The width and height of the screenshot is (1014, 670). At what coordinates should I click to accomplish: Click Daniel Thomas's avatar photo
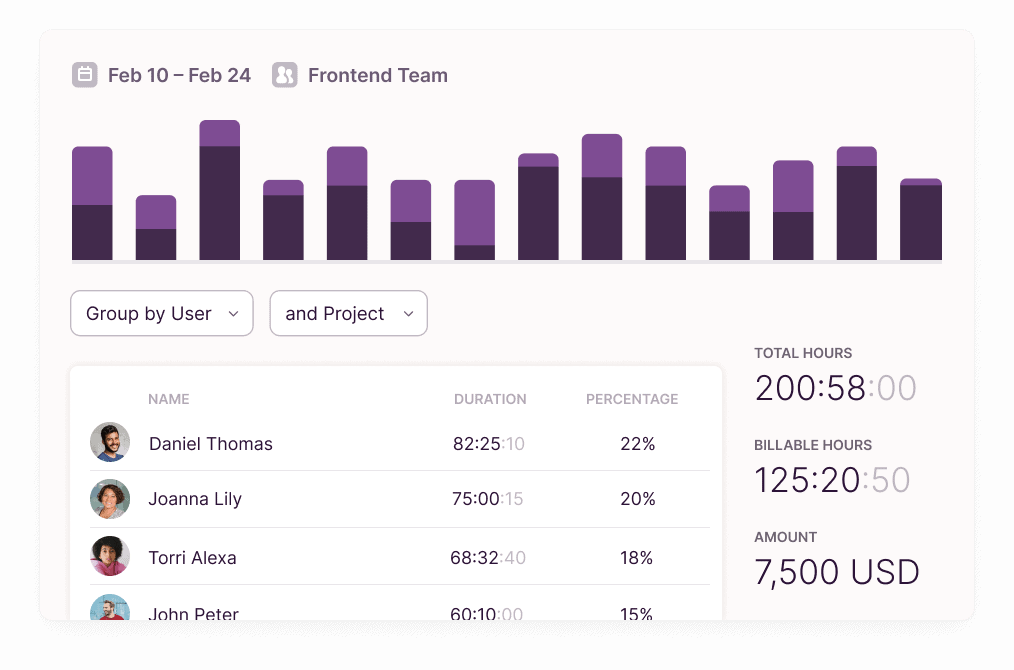click(x=110, y=442)
